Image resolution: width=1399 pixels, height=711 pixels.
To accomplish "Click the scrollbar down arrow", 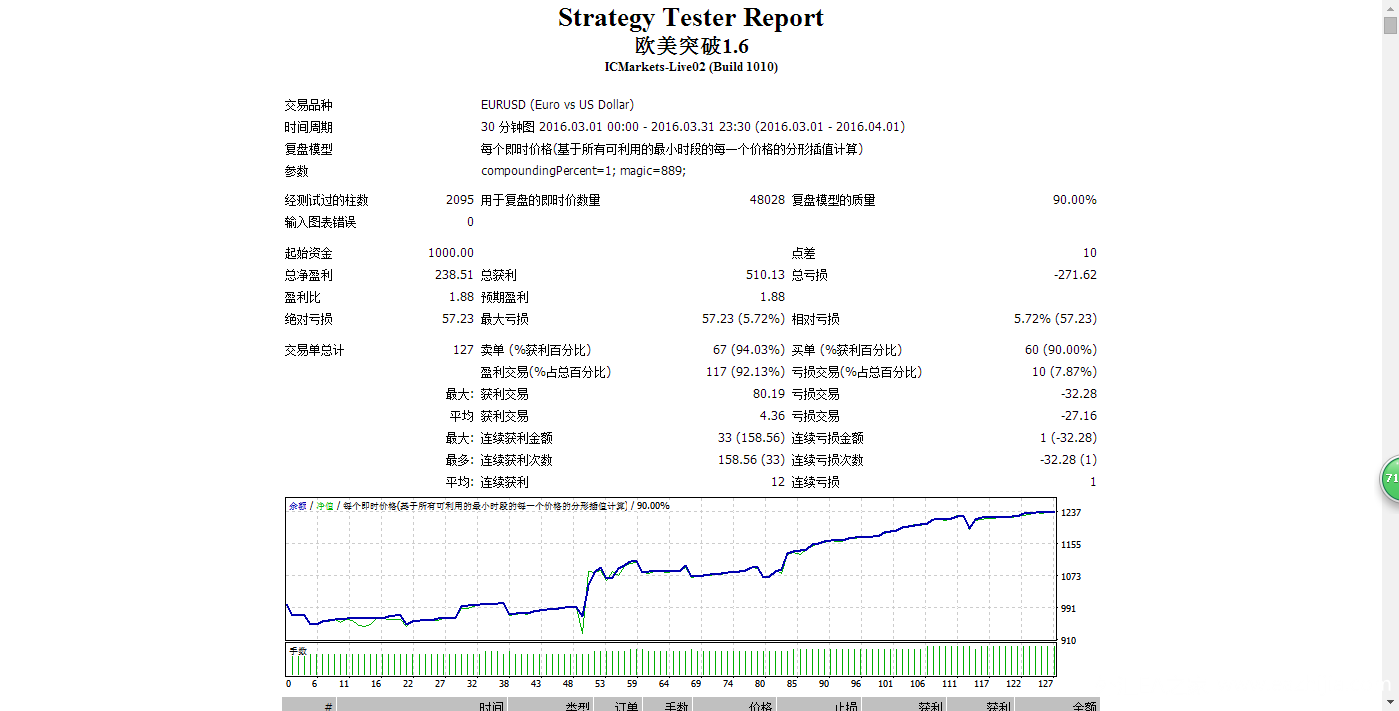I will [1390, 703].
